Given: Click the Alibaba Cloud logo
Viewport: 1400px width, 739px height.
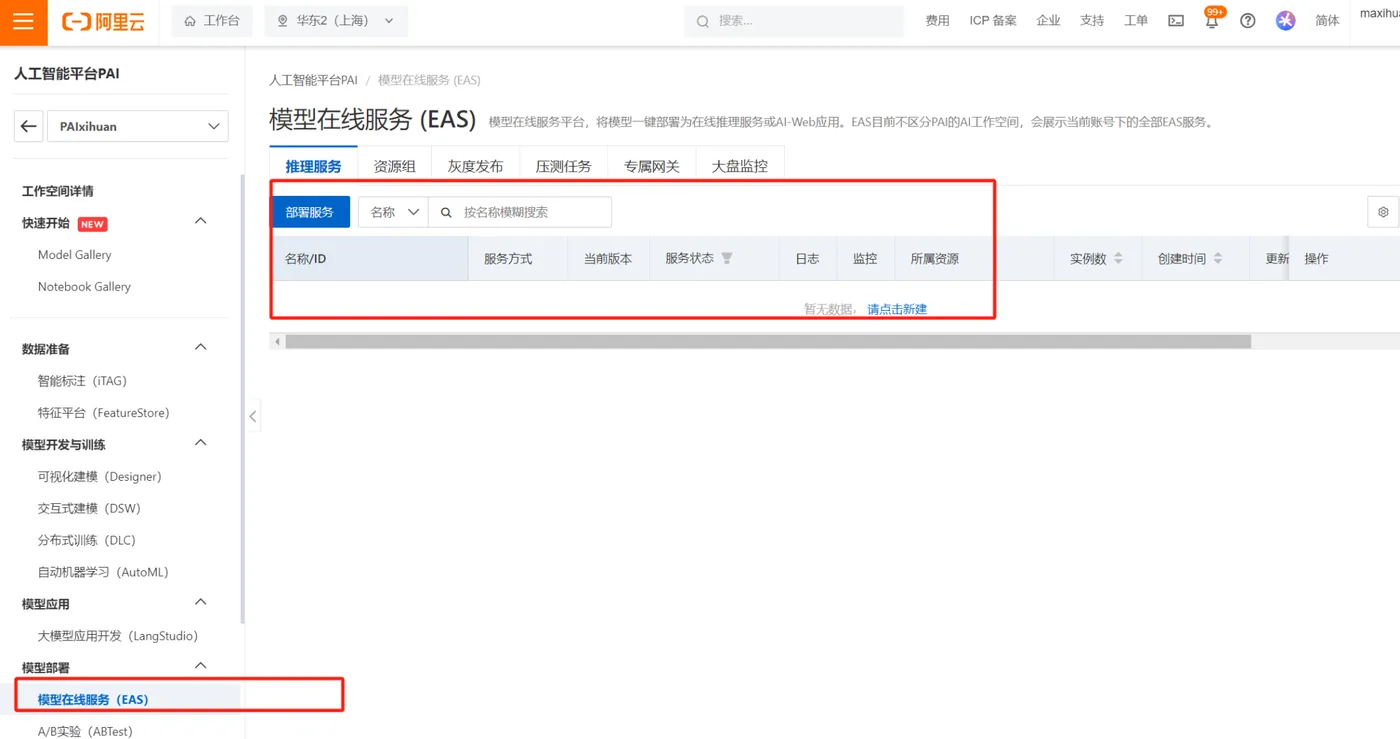Looking at the screenshot, I should [x=103, y=21].
